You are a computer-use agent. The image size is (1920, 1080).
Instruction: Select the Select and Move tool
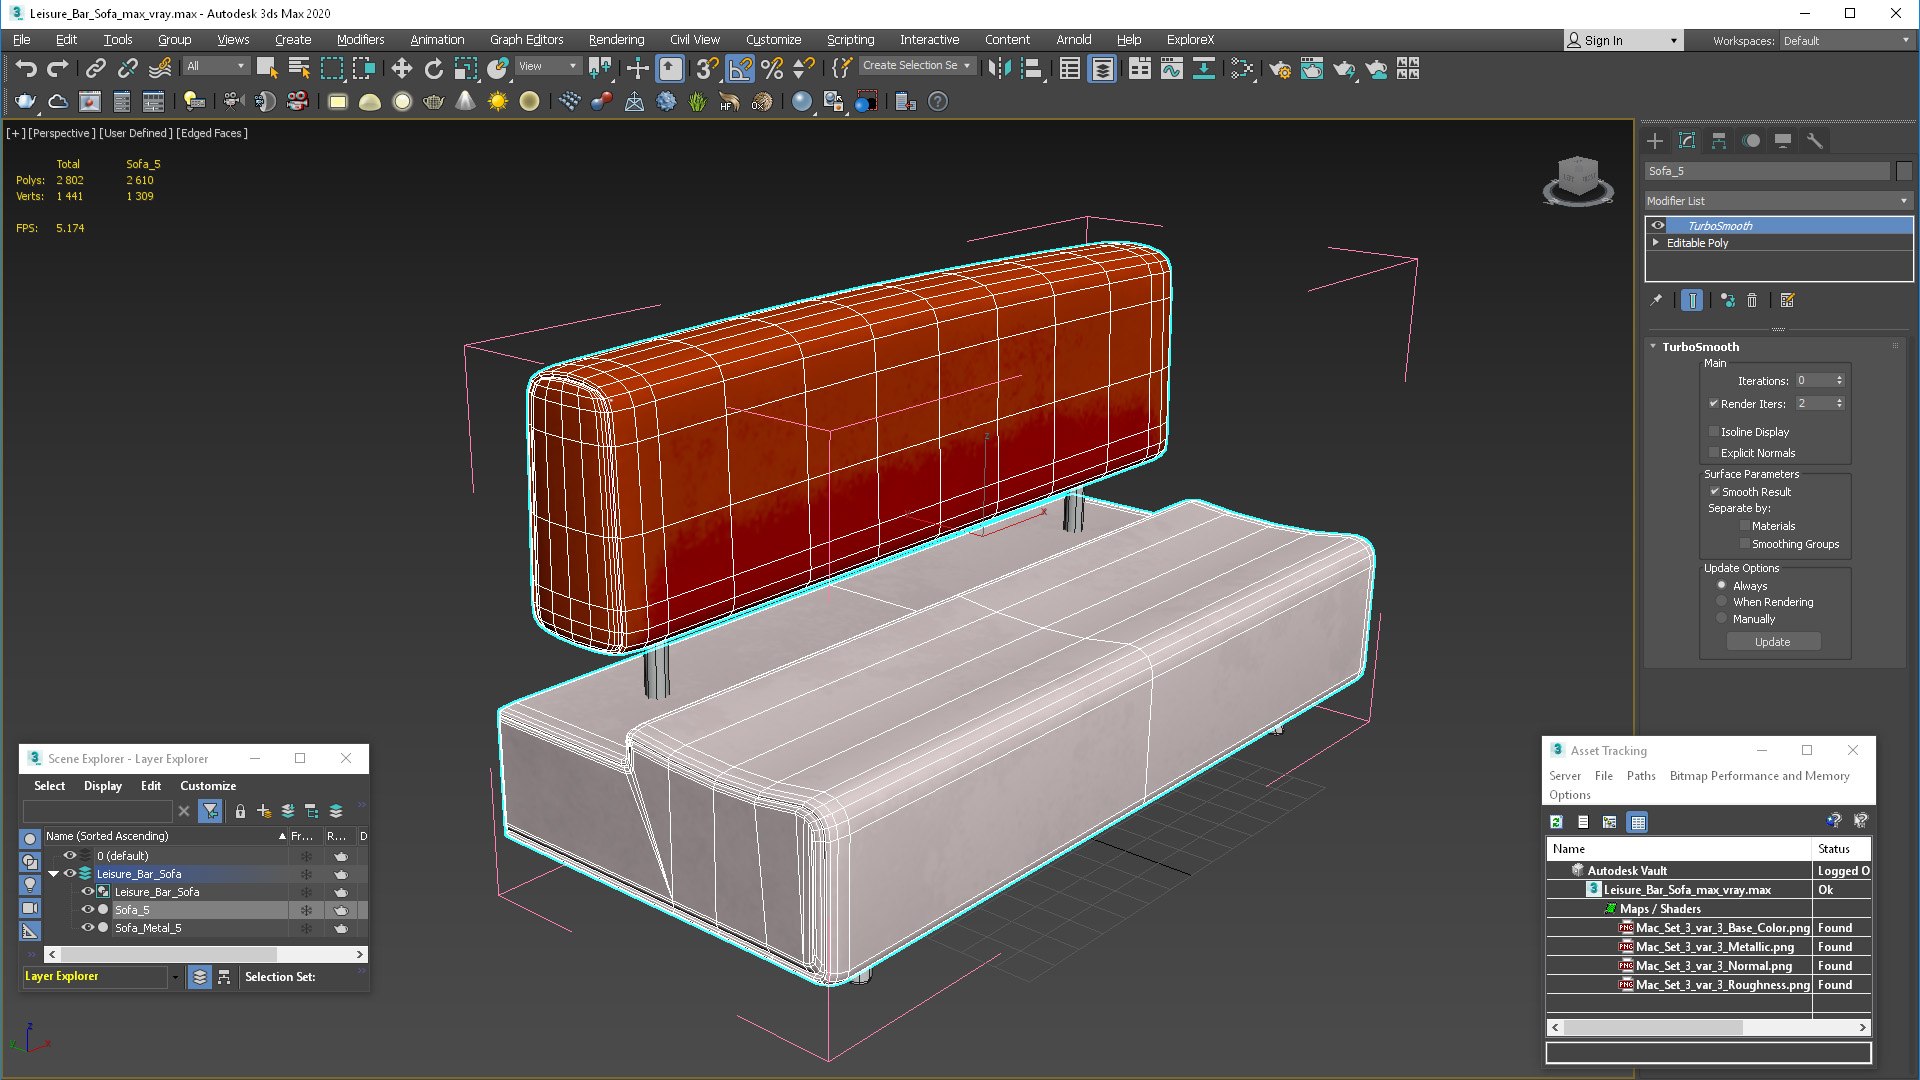401,68
